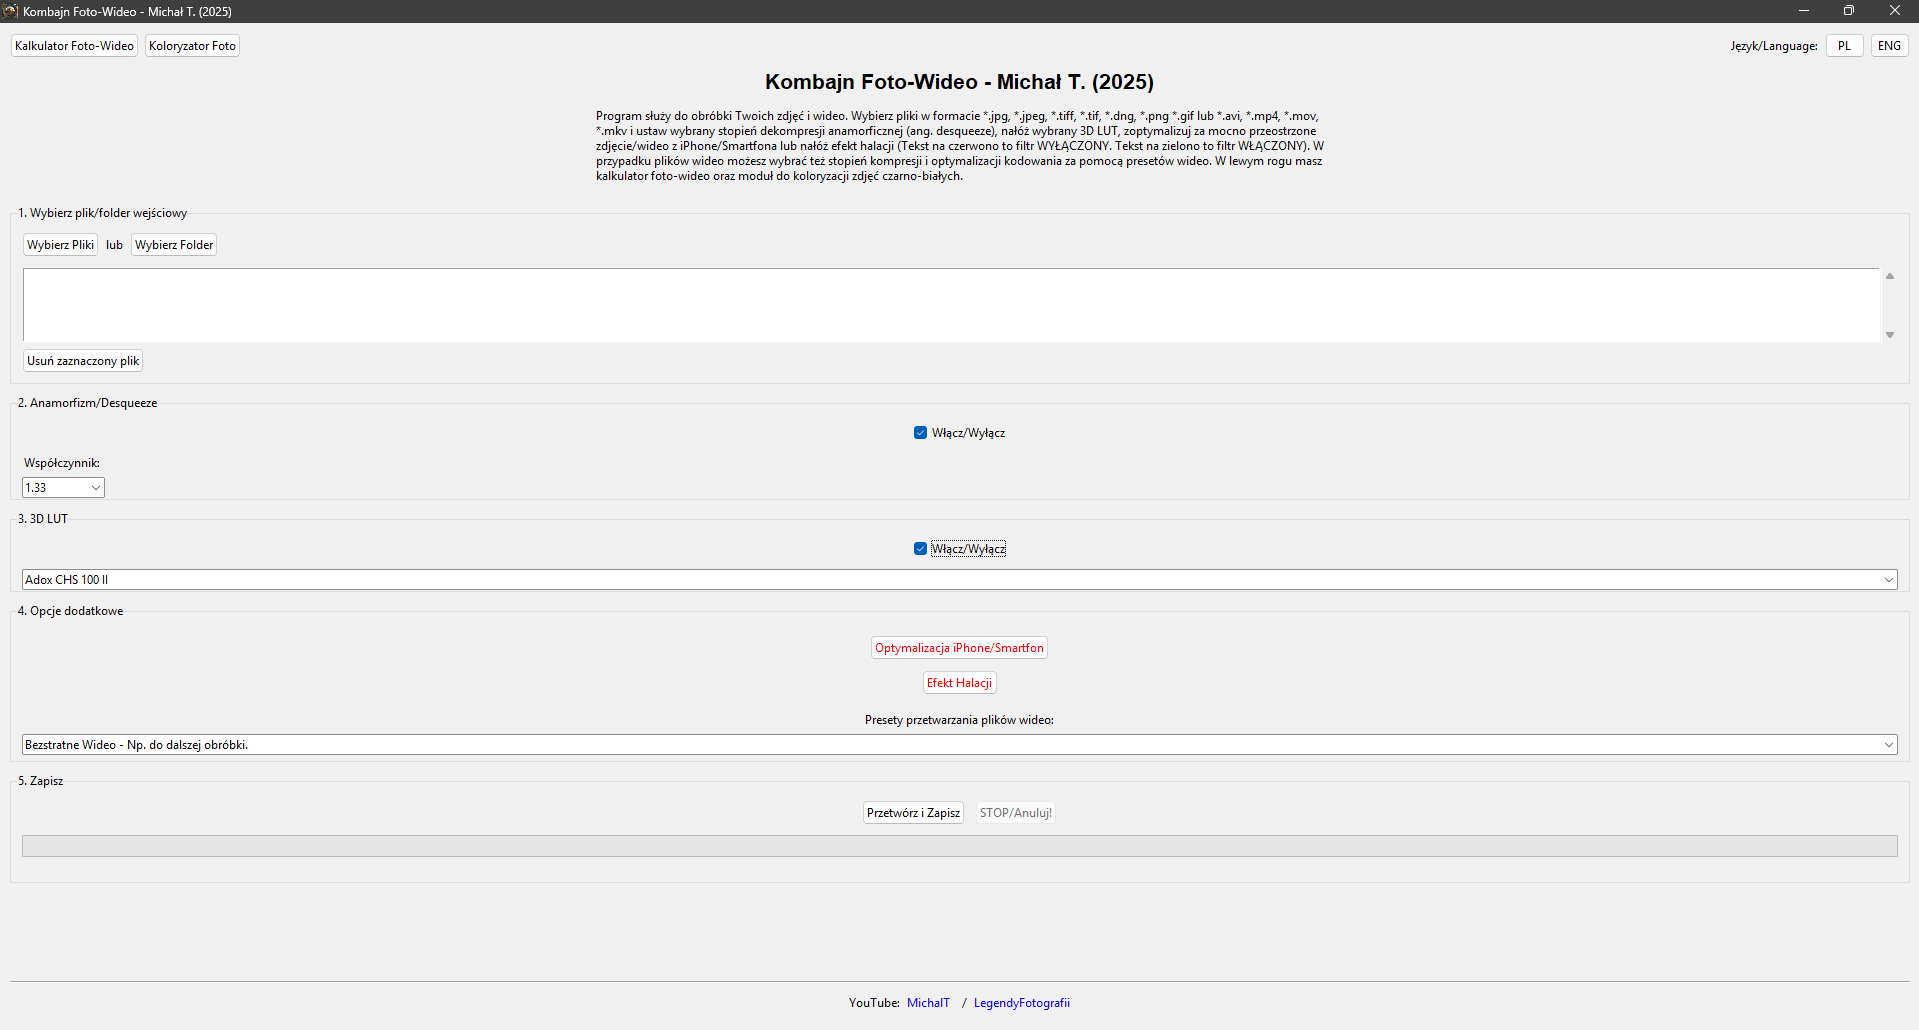
Task: Enable the Optymalizacja iPhone/Smartfon filter
Action: pos(958,647)
